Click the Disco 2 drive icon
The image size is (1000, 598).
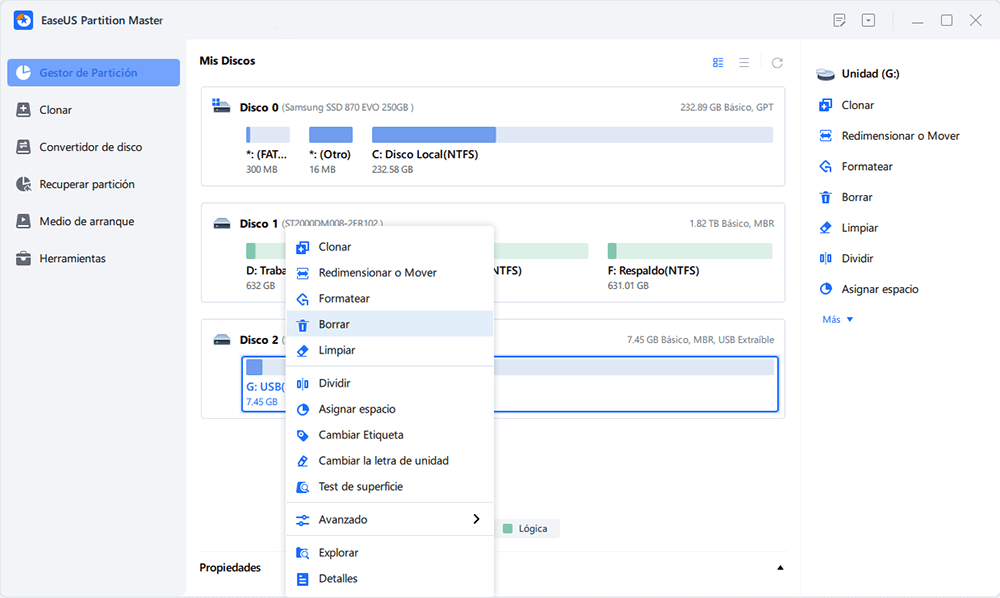point(221,340)
